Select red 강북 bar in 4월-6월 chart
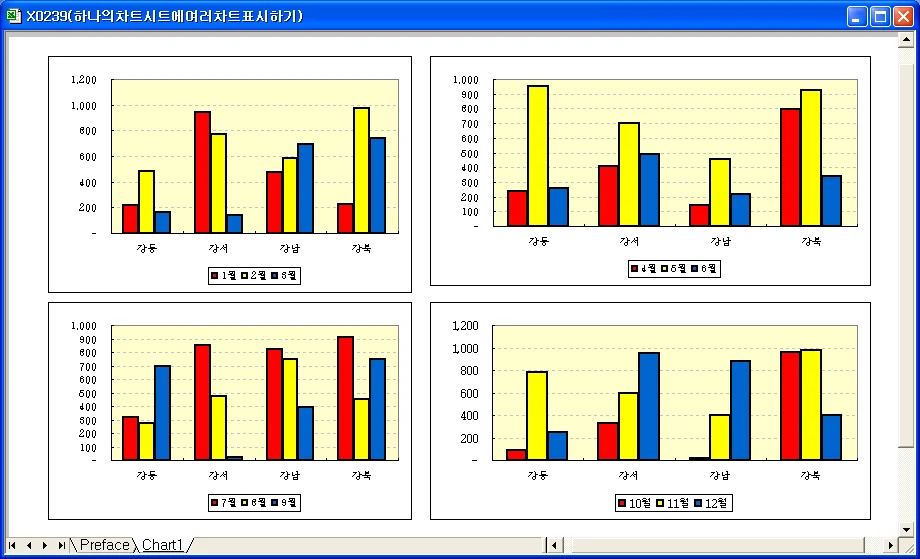The height and width of the screenshot is (559, 920). (790, 167)
